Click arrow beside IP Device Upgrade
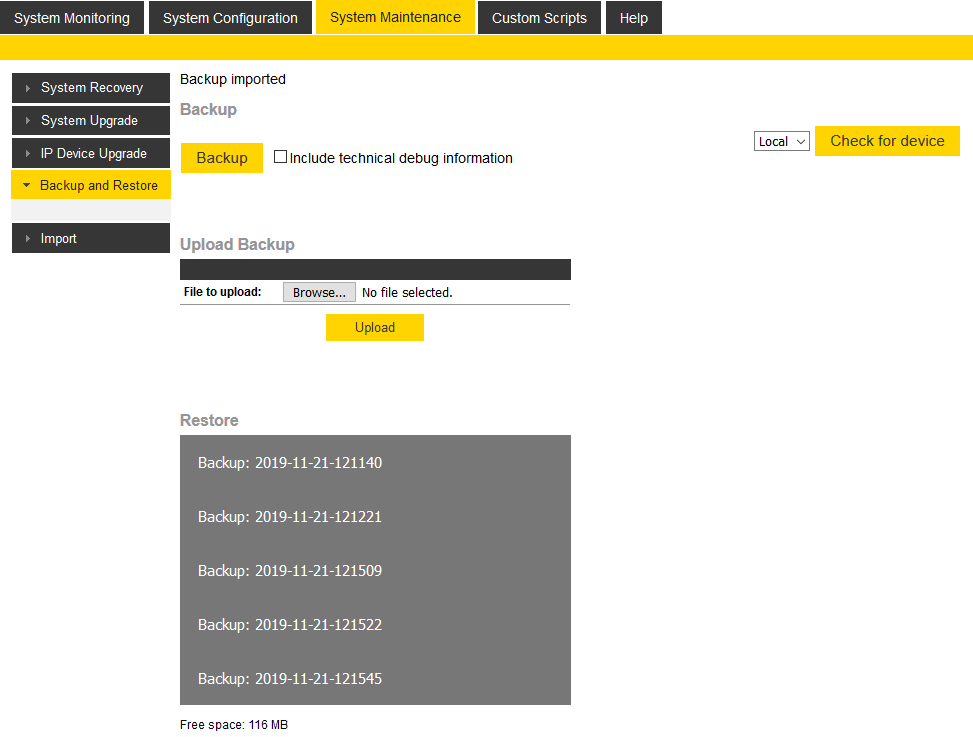This screenshot has height=737, width=973. point(28,154)
